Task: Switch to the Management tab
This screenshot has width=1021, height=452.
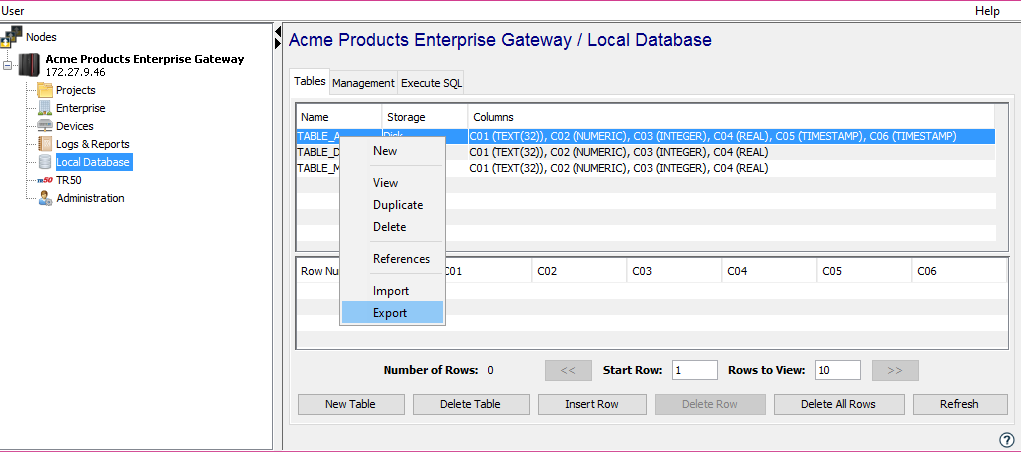Action: click(363, 83)
